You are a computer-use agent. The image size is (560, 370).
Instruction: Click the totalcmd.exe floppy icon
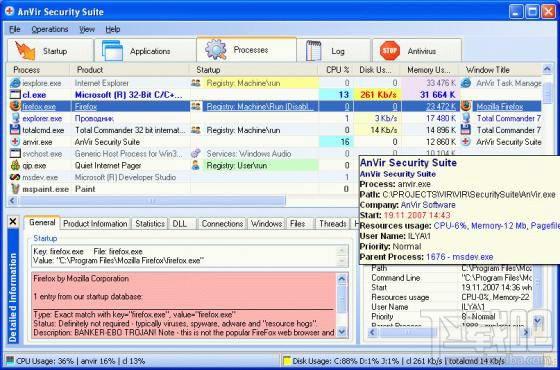tap(15, 130)
